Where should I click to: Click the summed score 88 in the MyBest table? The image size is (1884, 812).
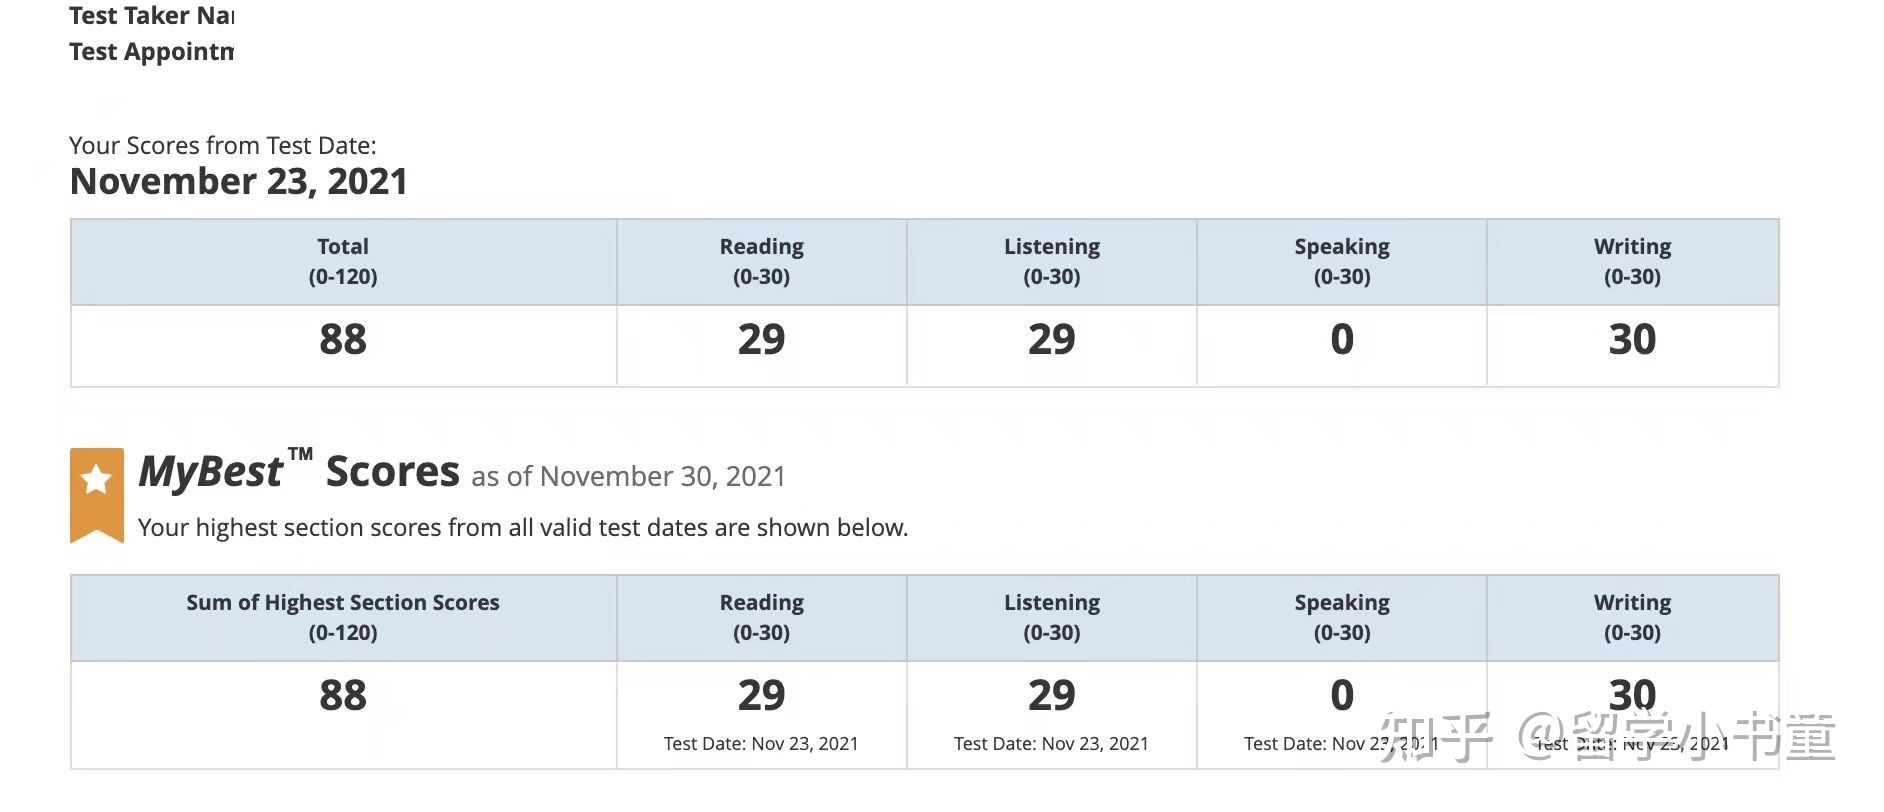(x=343, y=696)
